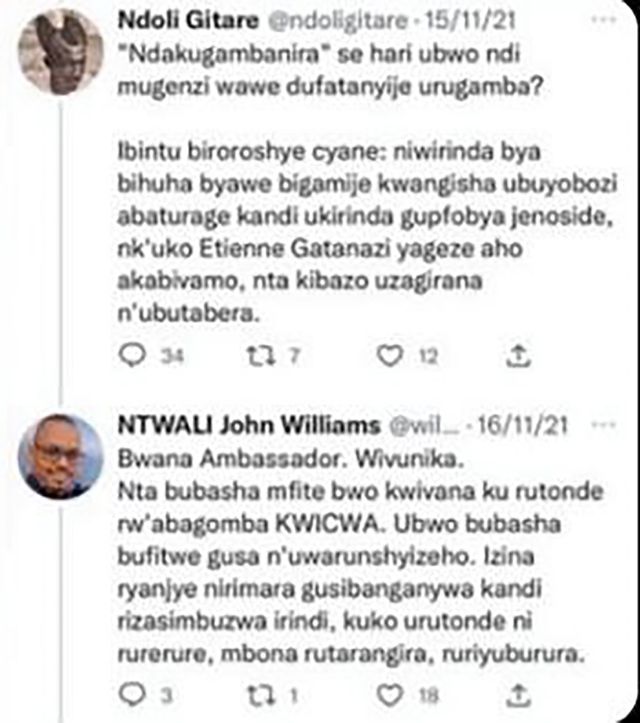Click the @wil... handle of second tweet

tap(424, 426)
